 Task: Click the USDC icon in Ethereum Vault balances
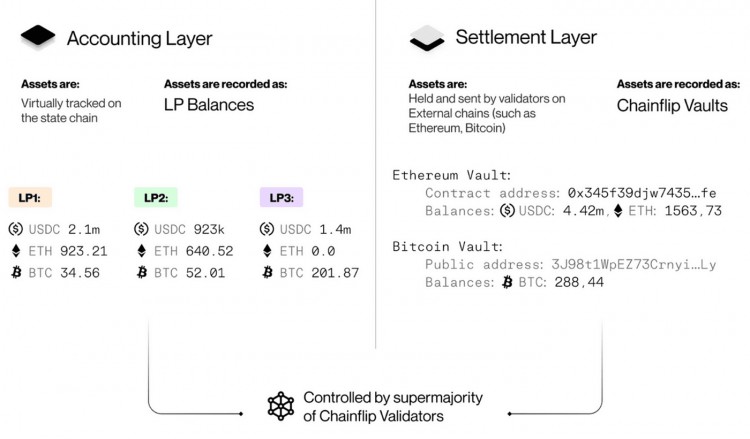(507, 210)
